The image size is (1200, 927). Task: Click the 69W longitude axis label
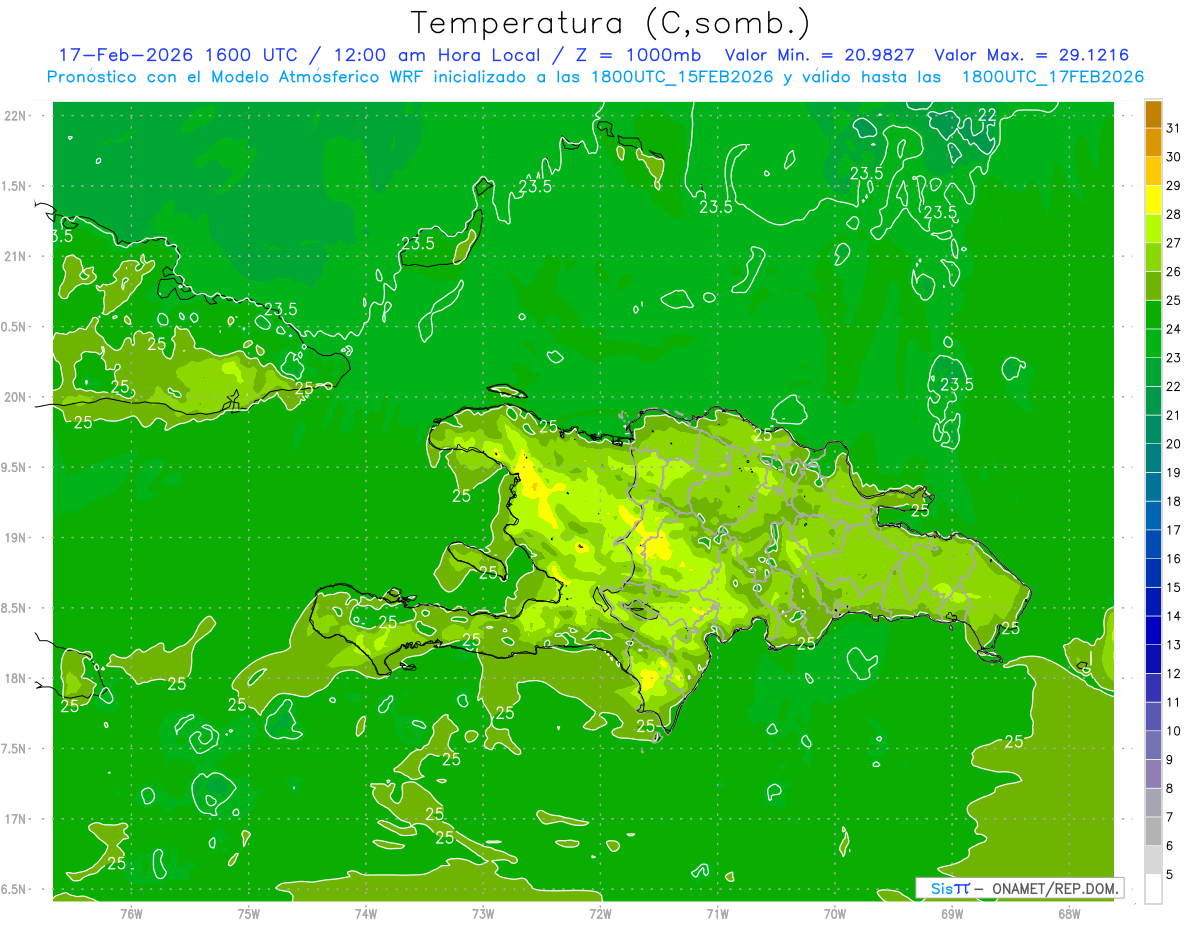point(952,913)
